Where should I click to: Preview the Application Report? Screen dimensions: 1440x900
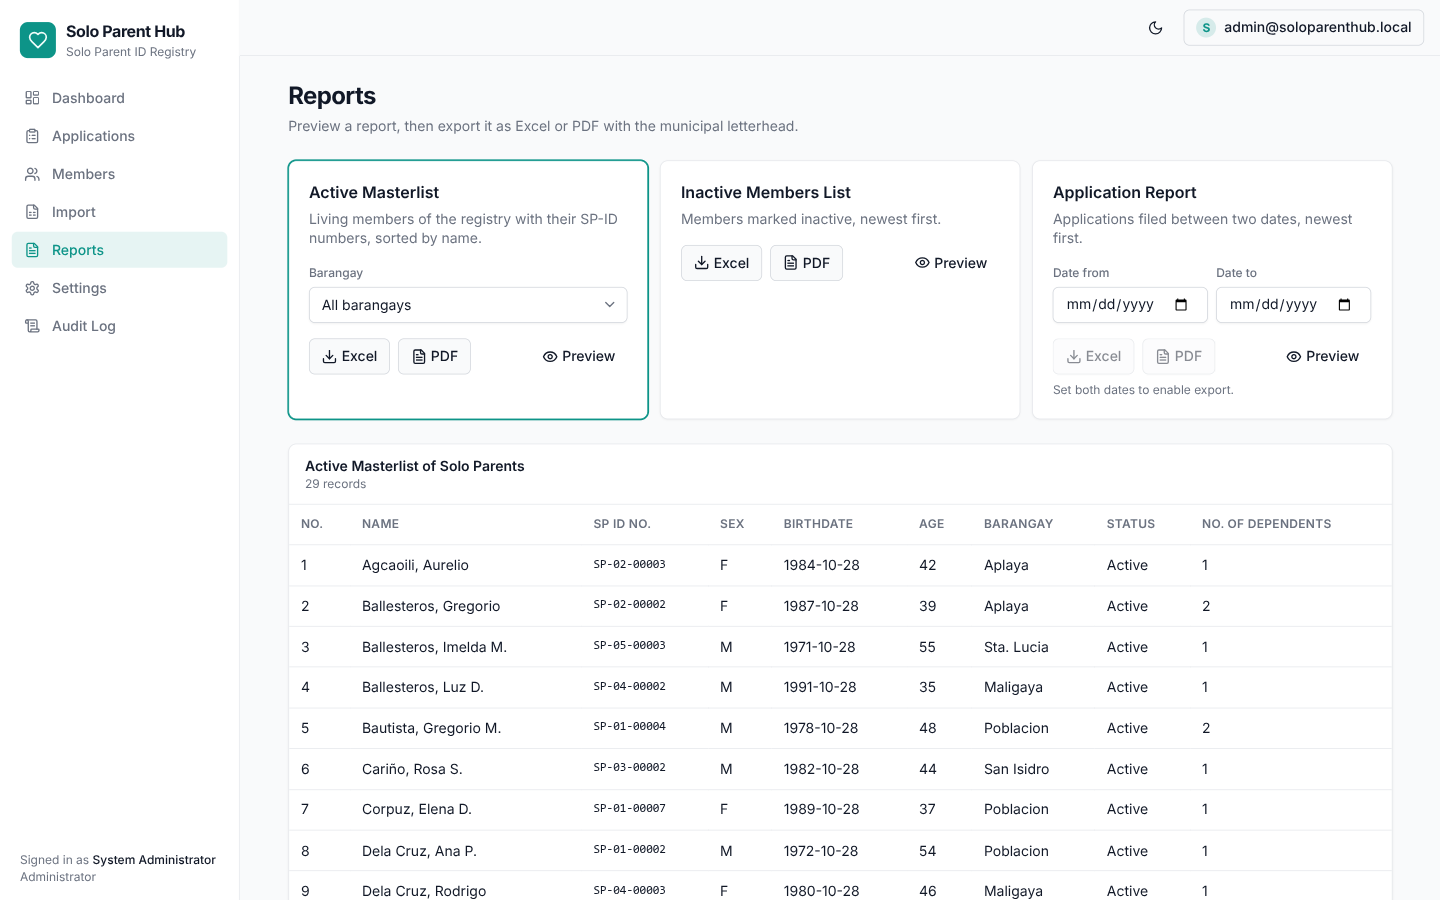coord(1323,356)
